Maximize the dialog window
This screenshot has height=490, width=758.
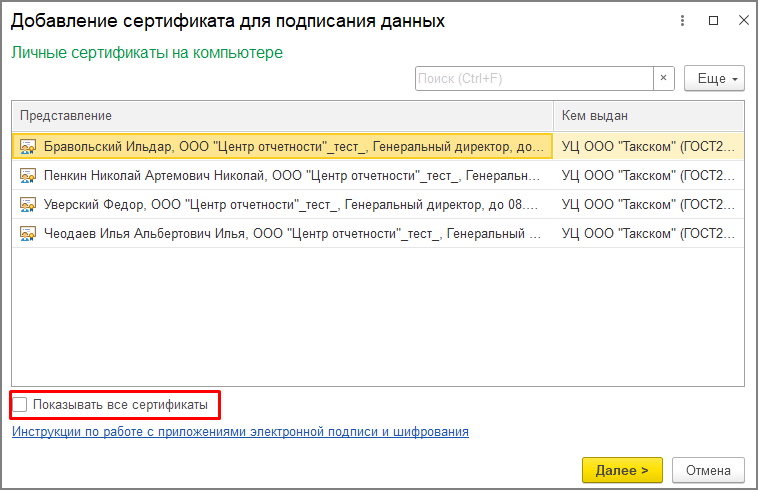713,20
